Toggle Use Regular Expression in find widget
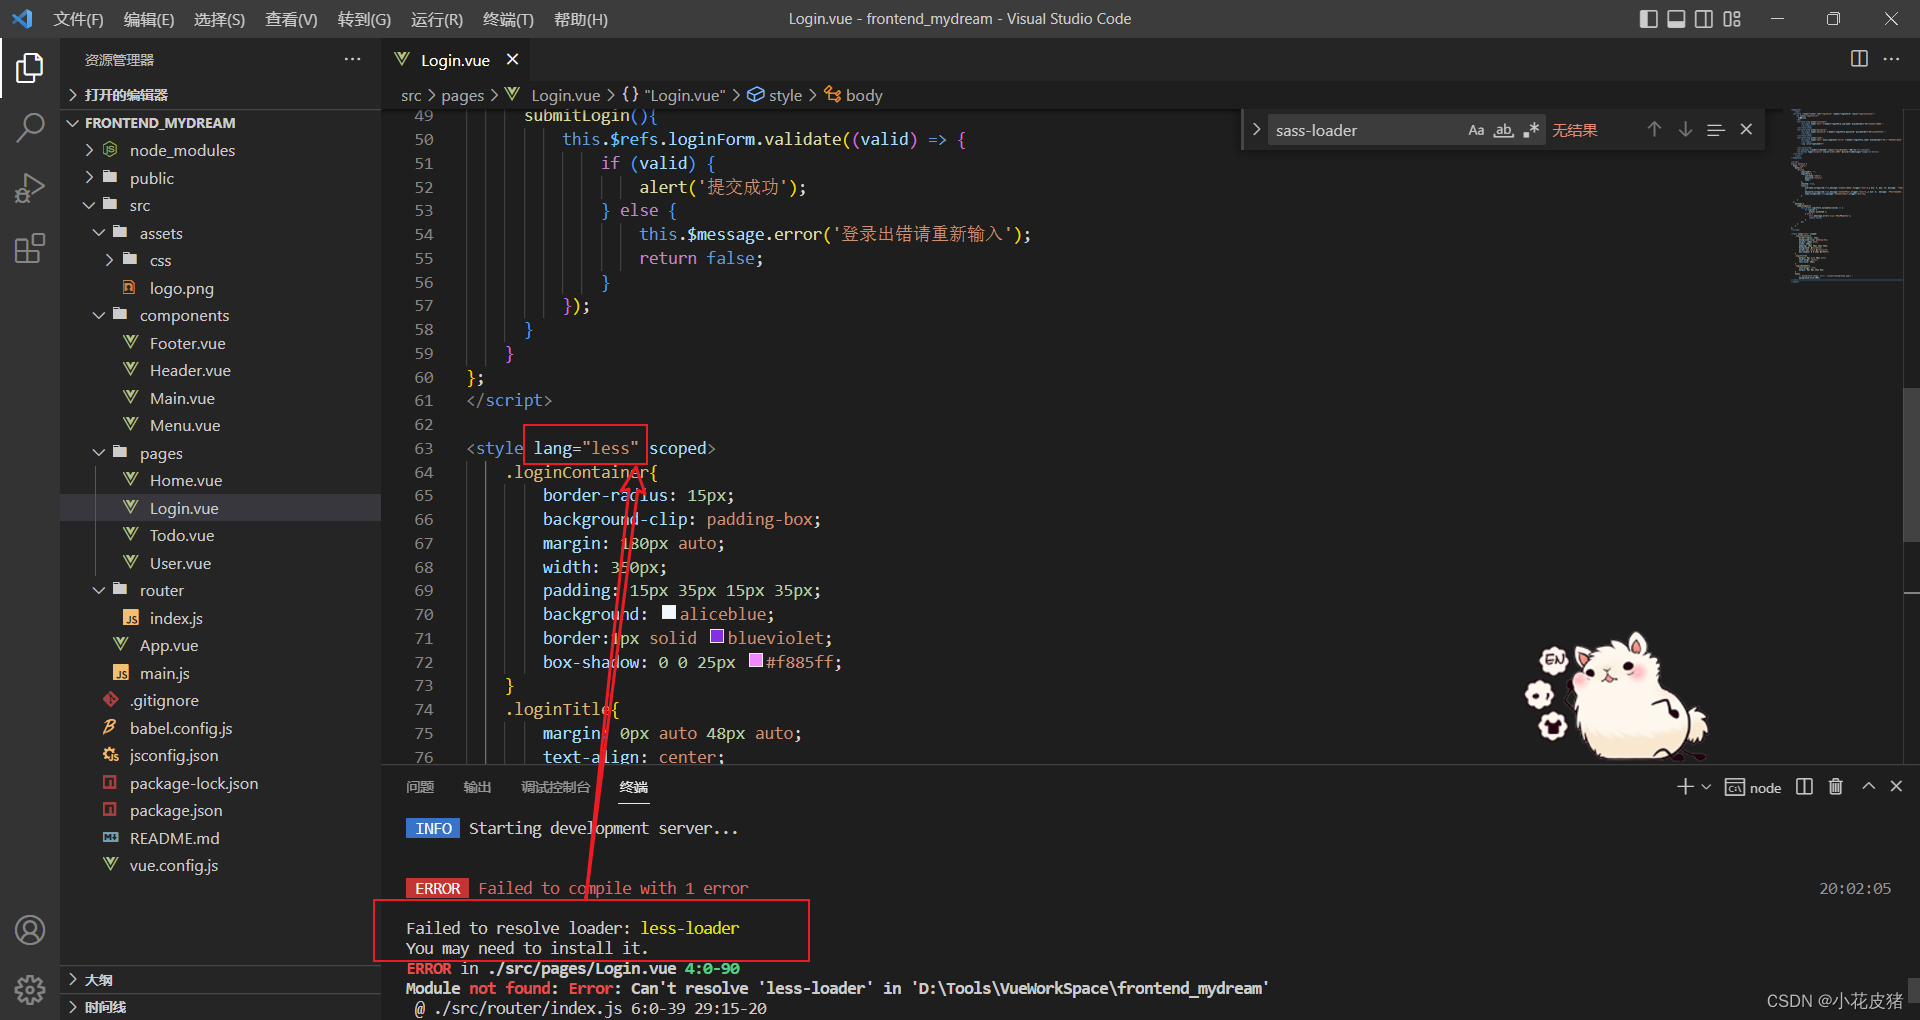Image resolution: width=1920 pixels, height=1020 pixels. click(x=1531, y=130)
